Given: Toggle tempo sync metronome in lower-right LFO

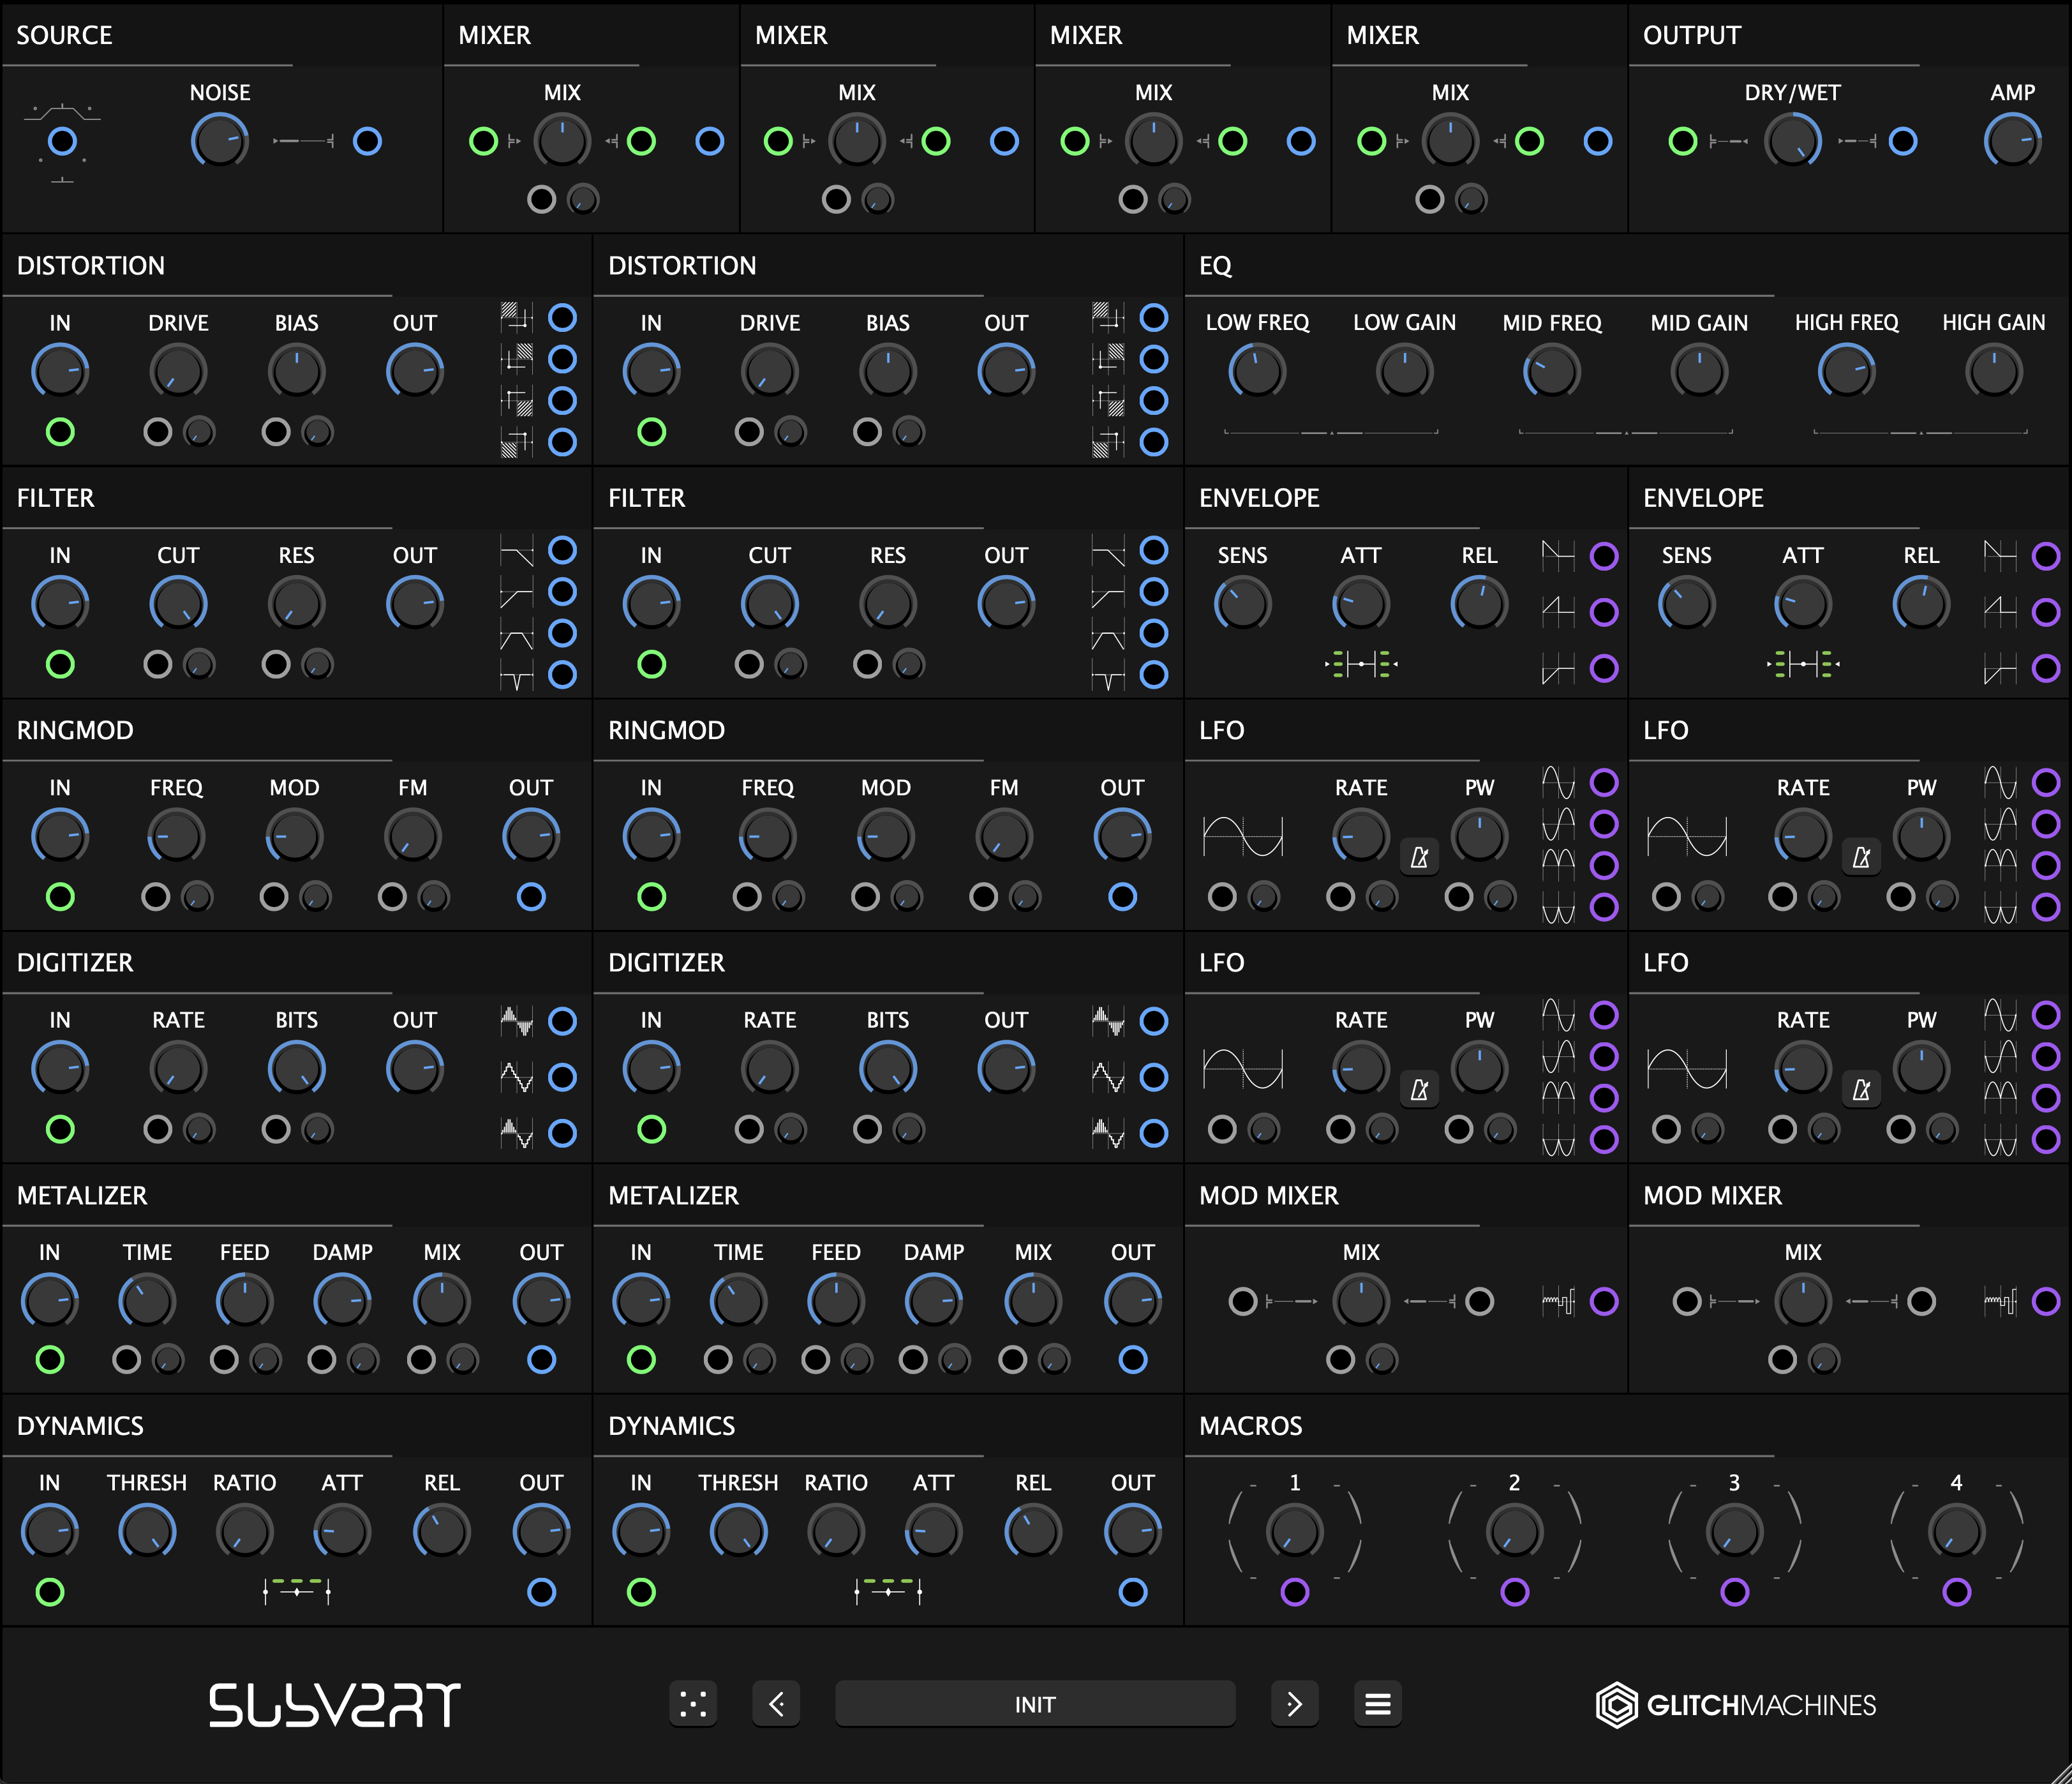Looking at the screenshot, I should click(x=1861, y=1089).
